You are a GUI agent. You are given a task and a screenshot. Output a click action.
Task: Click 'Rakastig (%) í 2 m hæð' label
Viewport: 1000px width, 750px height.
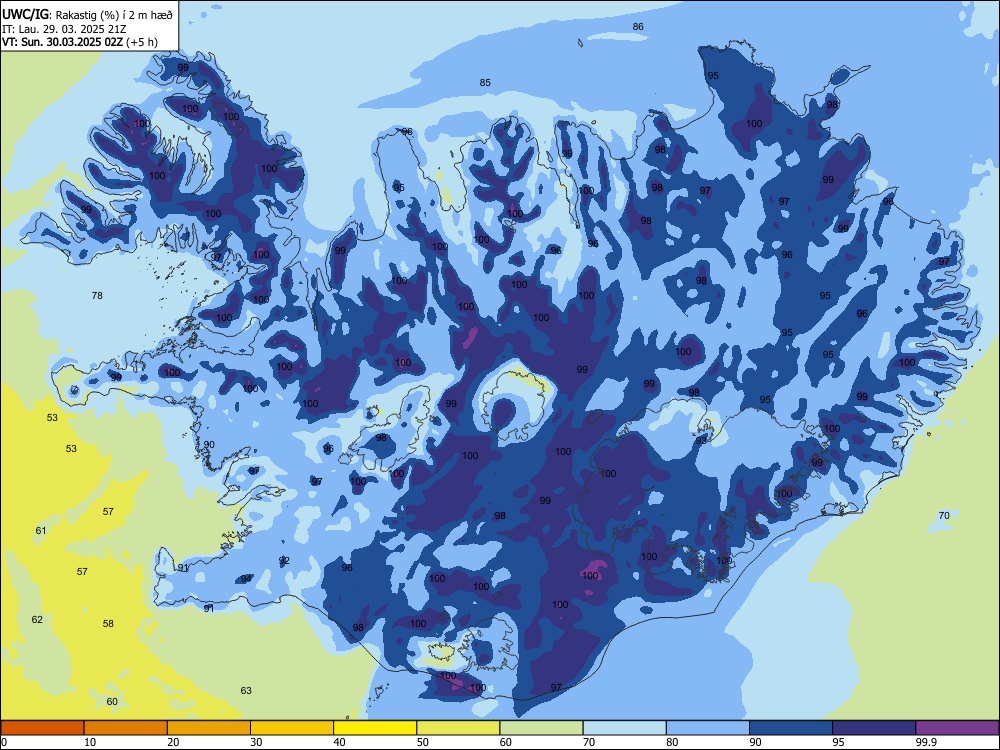point(114,15)
